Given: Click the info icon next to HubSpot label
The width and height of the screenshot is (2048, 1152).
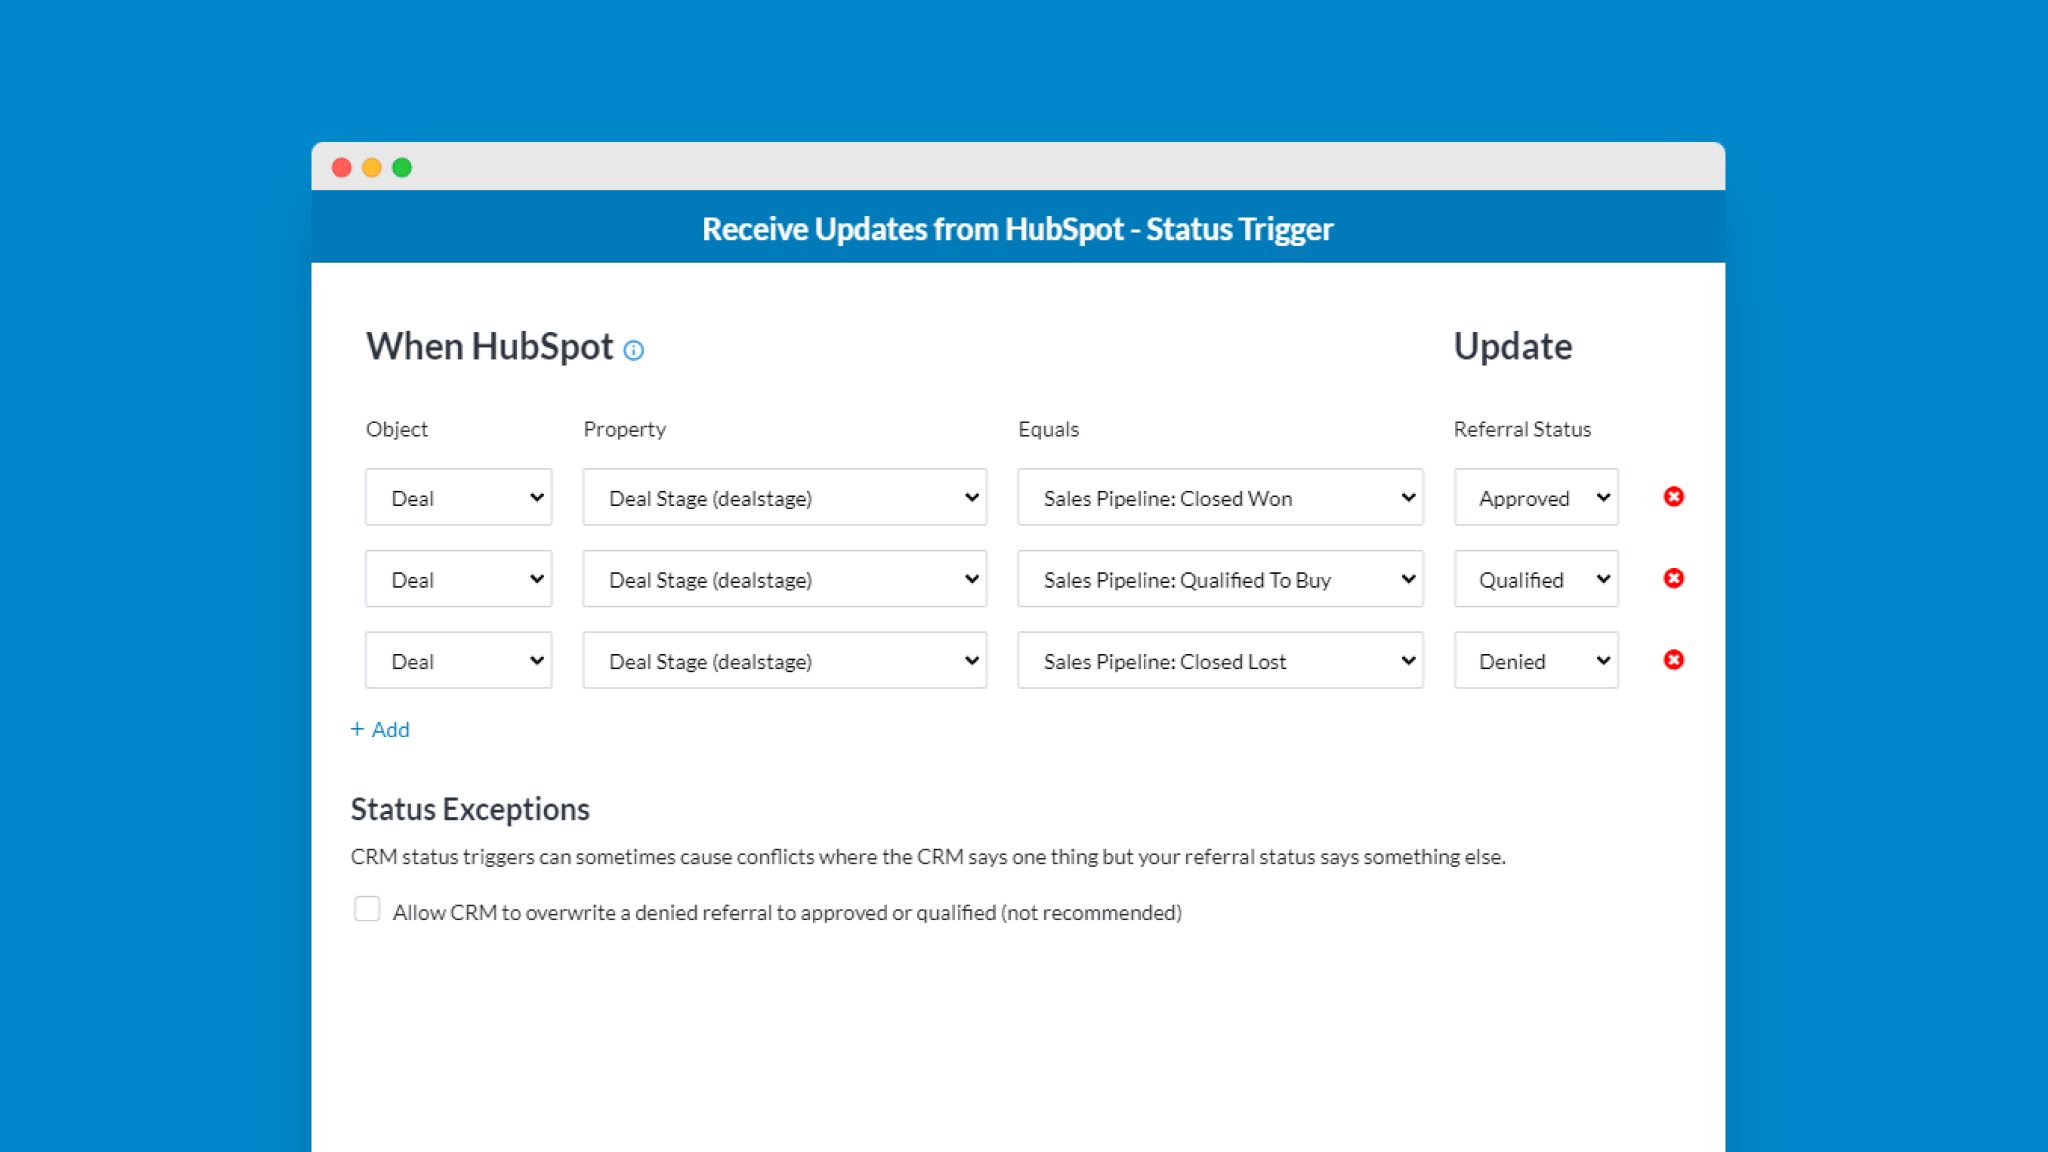Looking at the screenshot, I should (x=634, y=350).
